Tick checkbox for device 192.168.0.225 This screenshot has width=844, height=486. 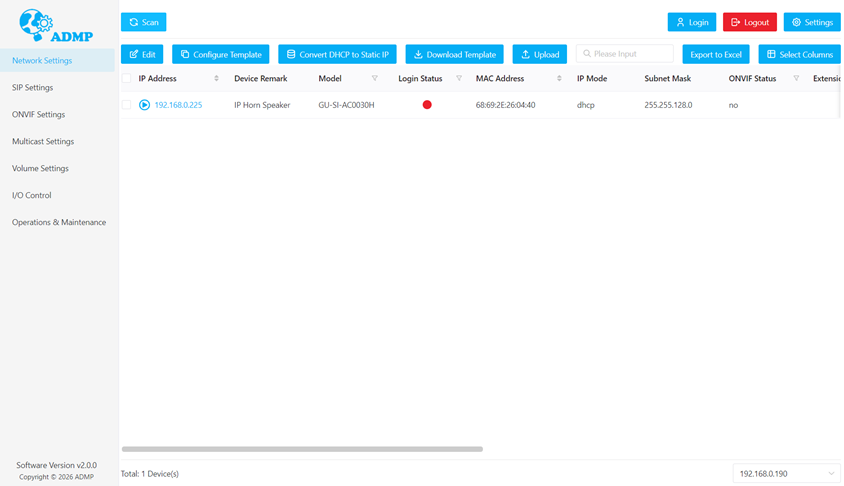pyautogui.click(x=126, y=105)
